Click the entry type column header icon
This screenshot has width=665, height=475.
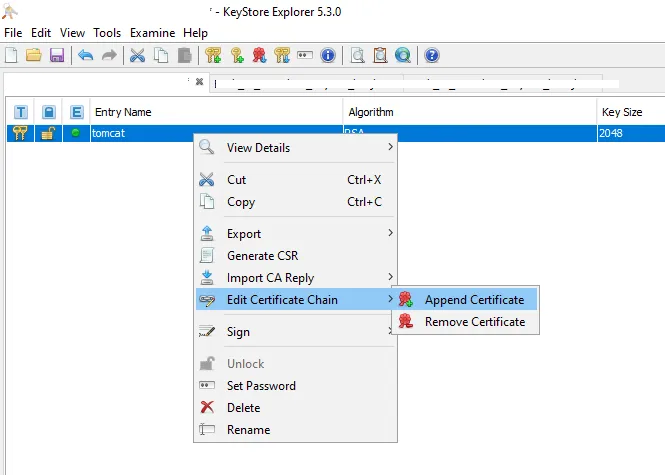click(x=20, y=112)
